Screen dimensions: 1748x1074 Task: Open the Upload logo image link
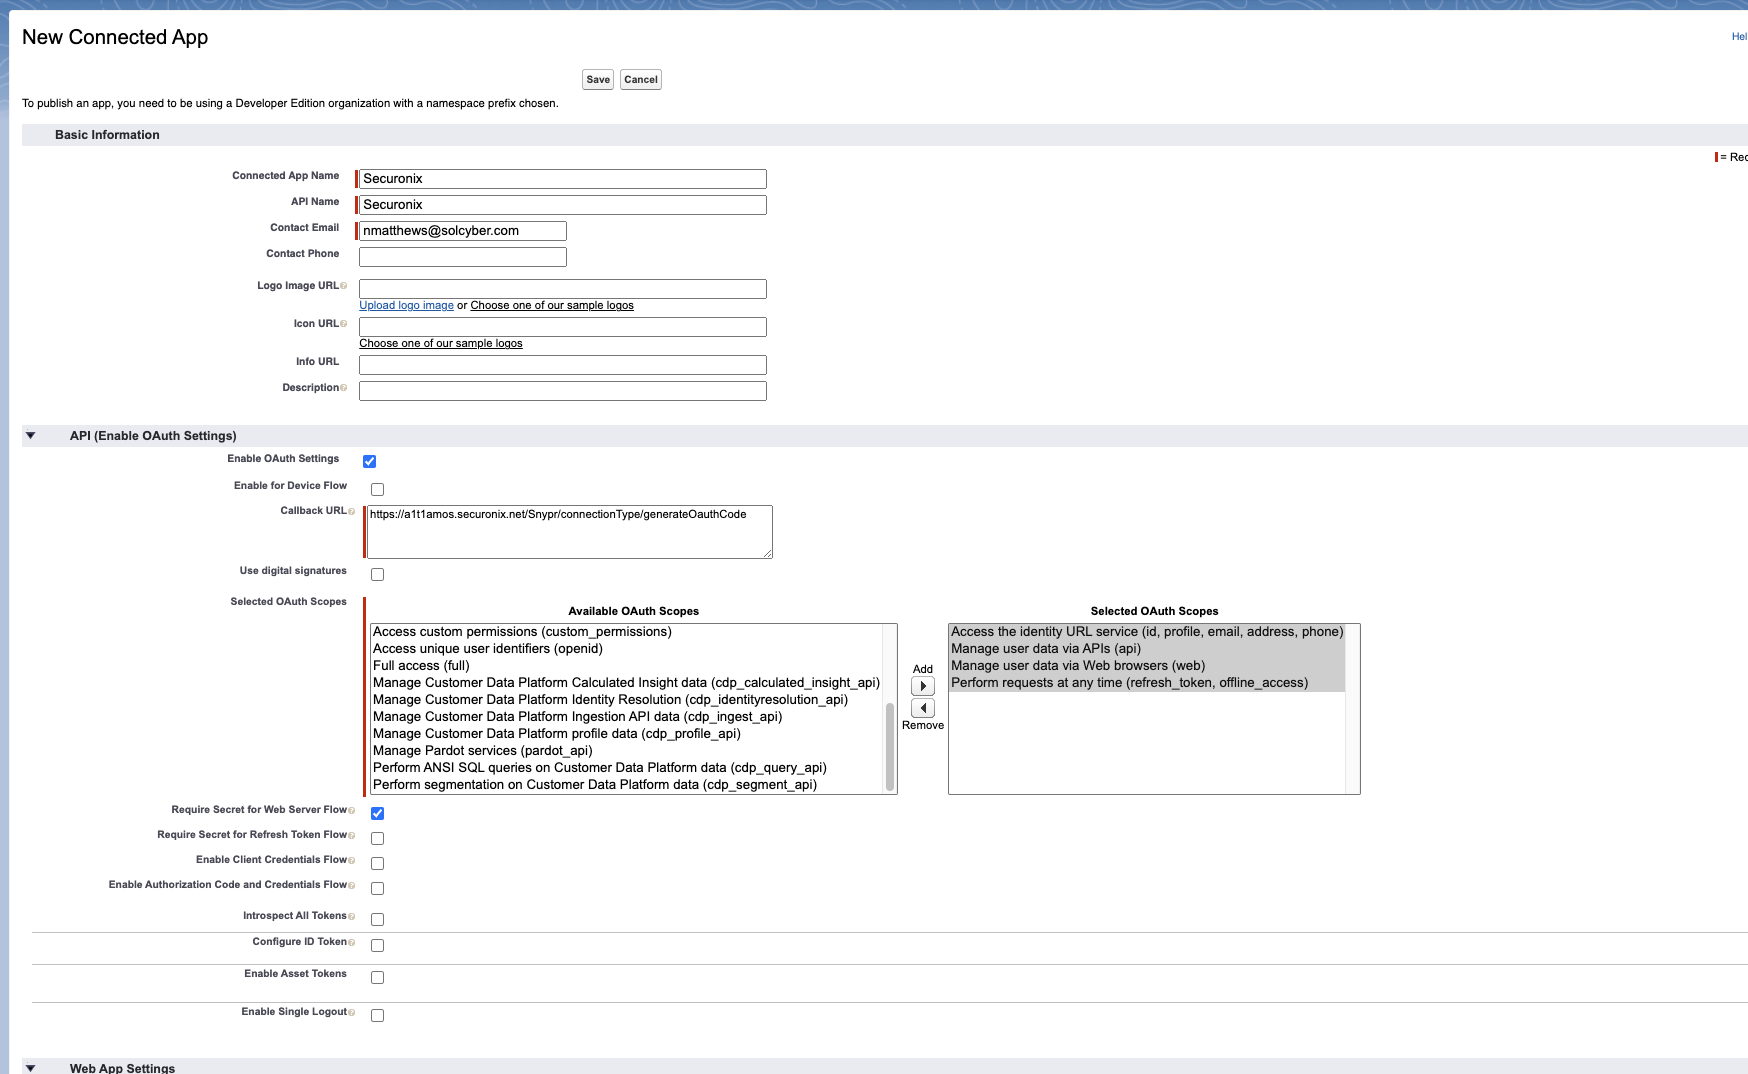point(406,306)
